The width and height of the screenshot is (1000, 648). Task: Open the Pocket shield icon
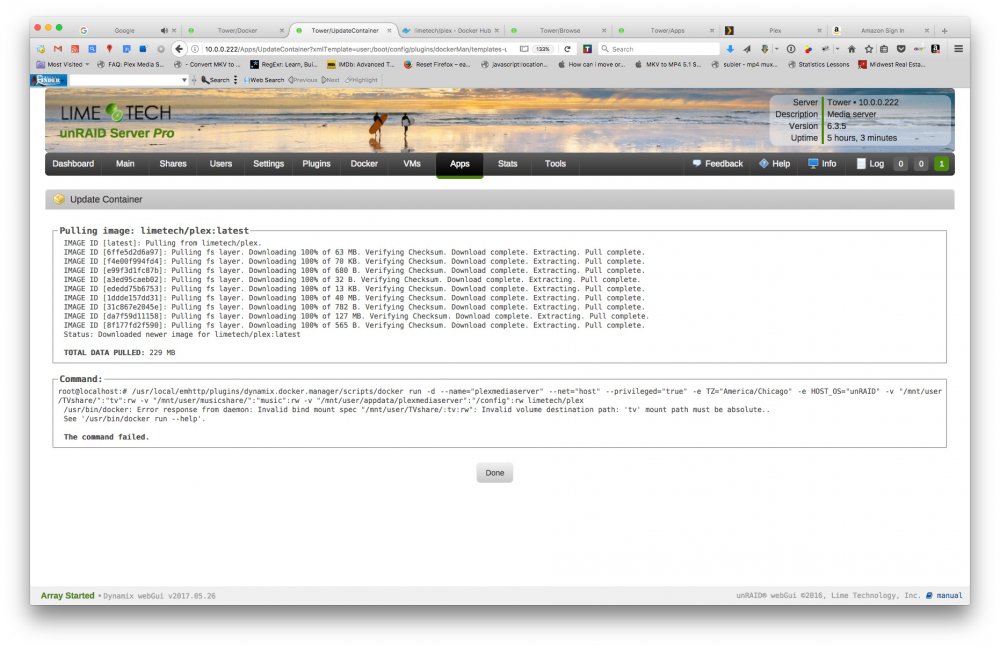pos(901,48)
